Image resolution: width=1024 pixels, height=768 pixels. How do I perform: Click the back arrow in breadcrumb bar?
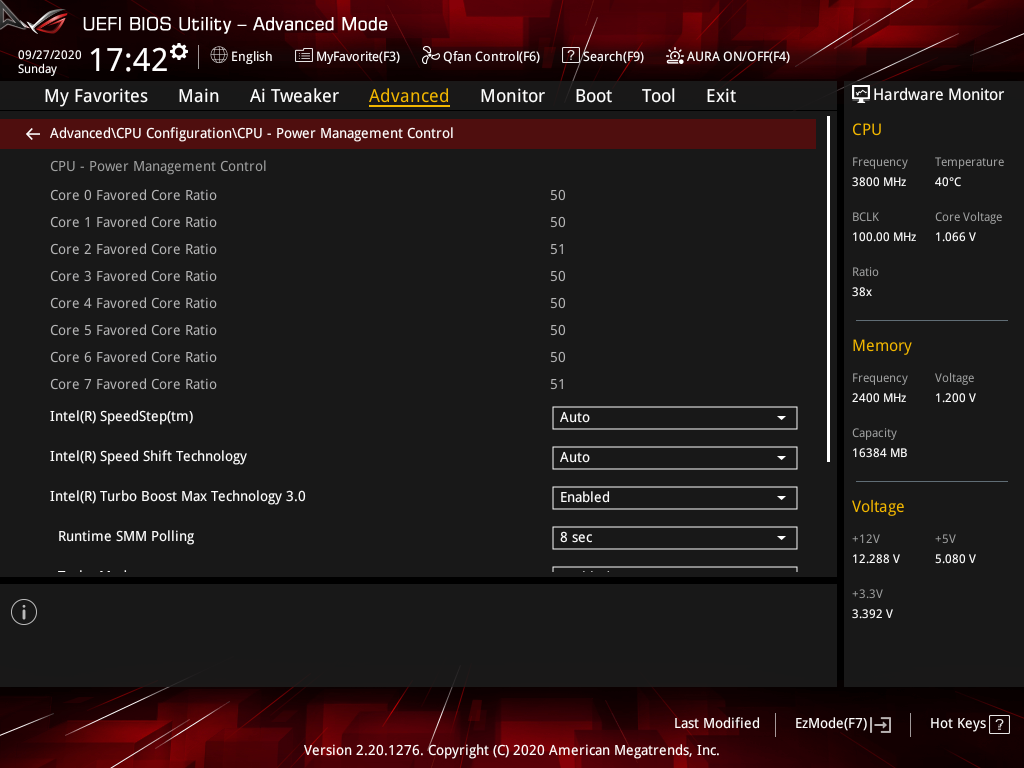33,134
